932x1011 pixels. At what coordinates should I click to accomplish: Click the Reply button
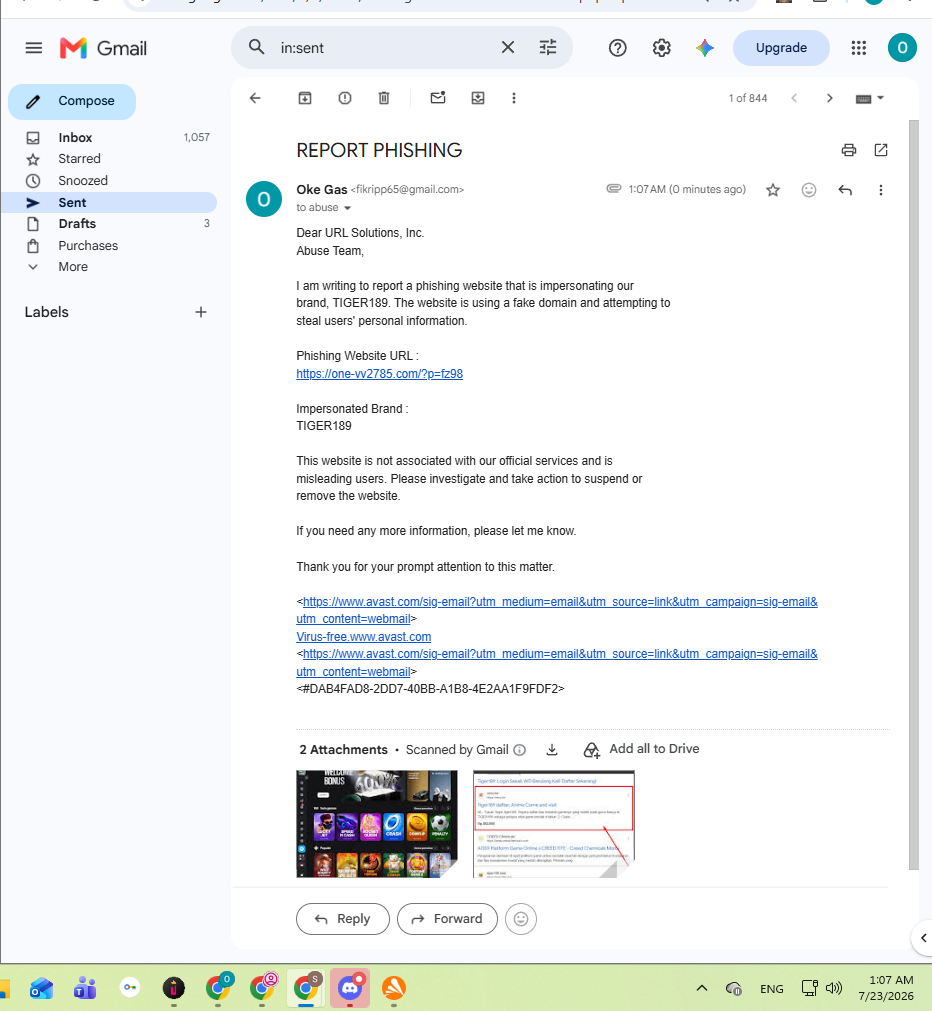(x=342, y=919)
